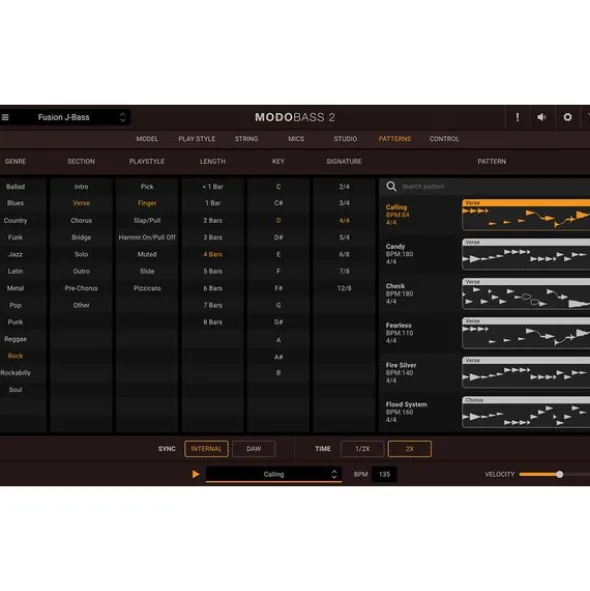The width and height of the screenshot is (590, 591).
Task: Enable 2X time
Action: click(x=409, y=449)
